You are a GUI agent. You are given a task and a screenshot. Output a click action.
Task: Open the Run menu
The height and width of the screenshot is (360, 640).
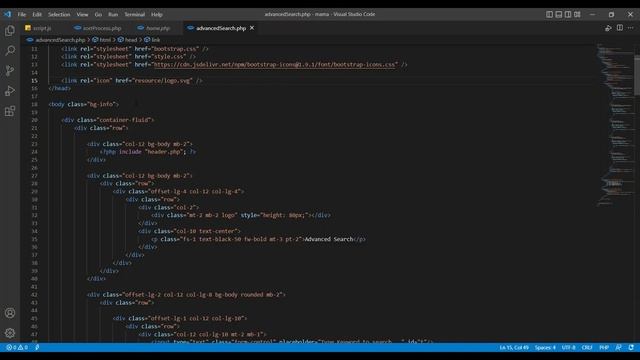point(113,14)
